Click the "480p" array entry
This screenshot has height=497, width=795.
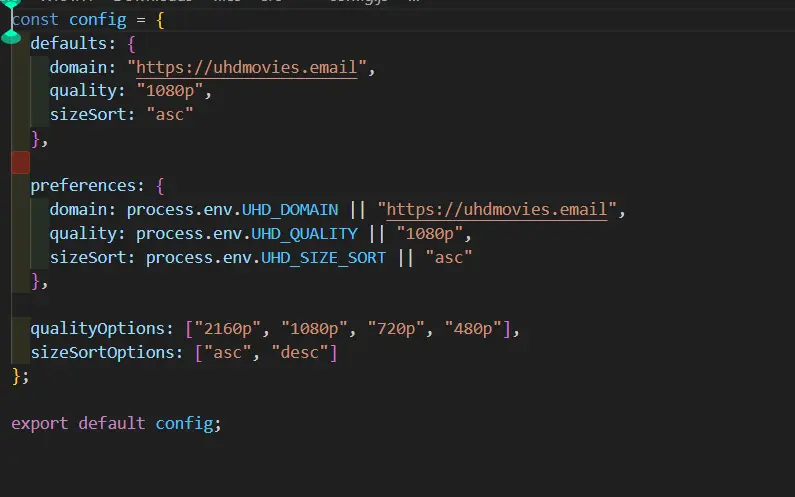[474, 329]
